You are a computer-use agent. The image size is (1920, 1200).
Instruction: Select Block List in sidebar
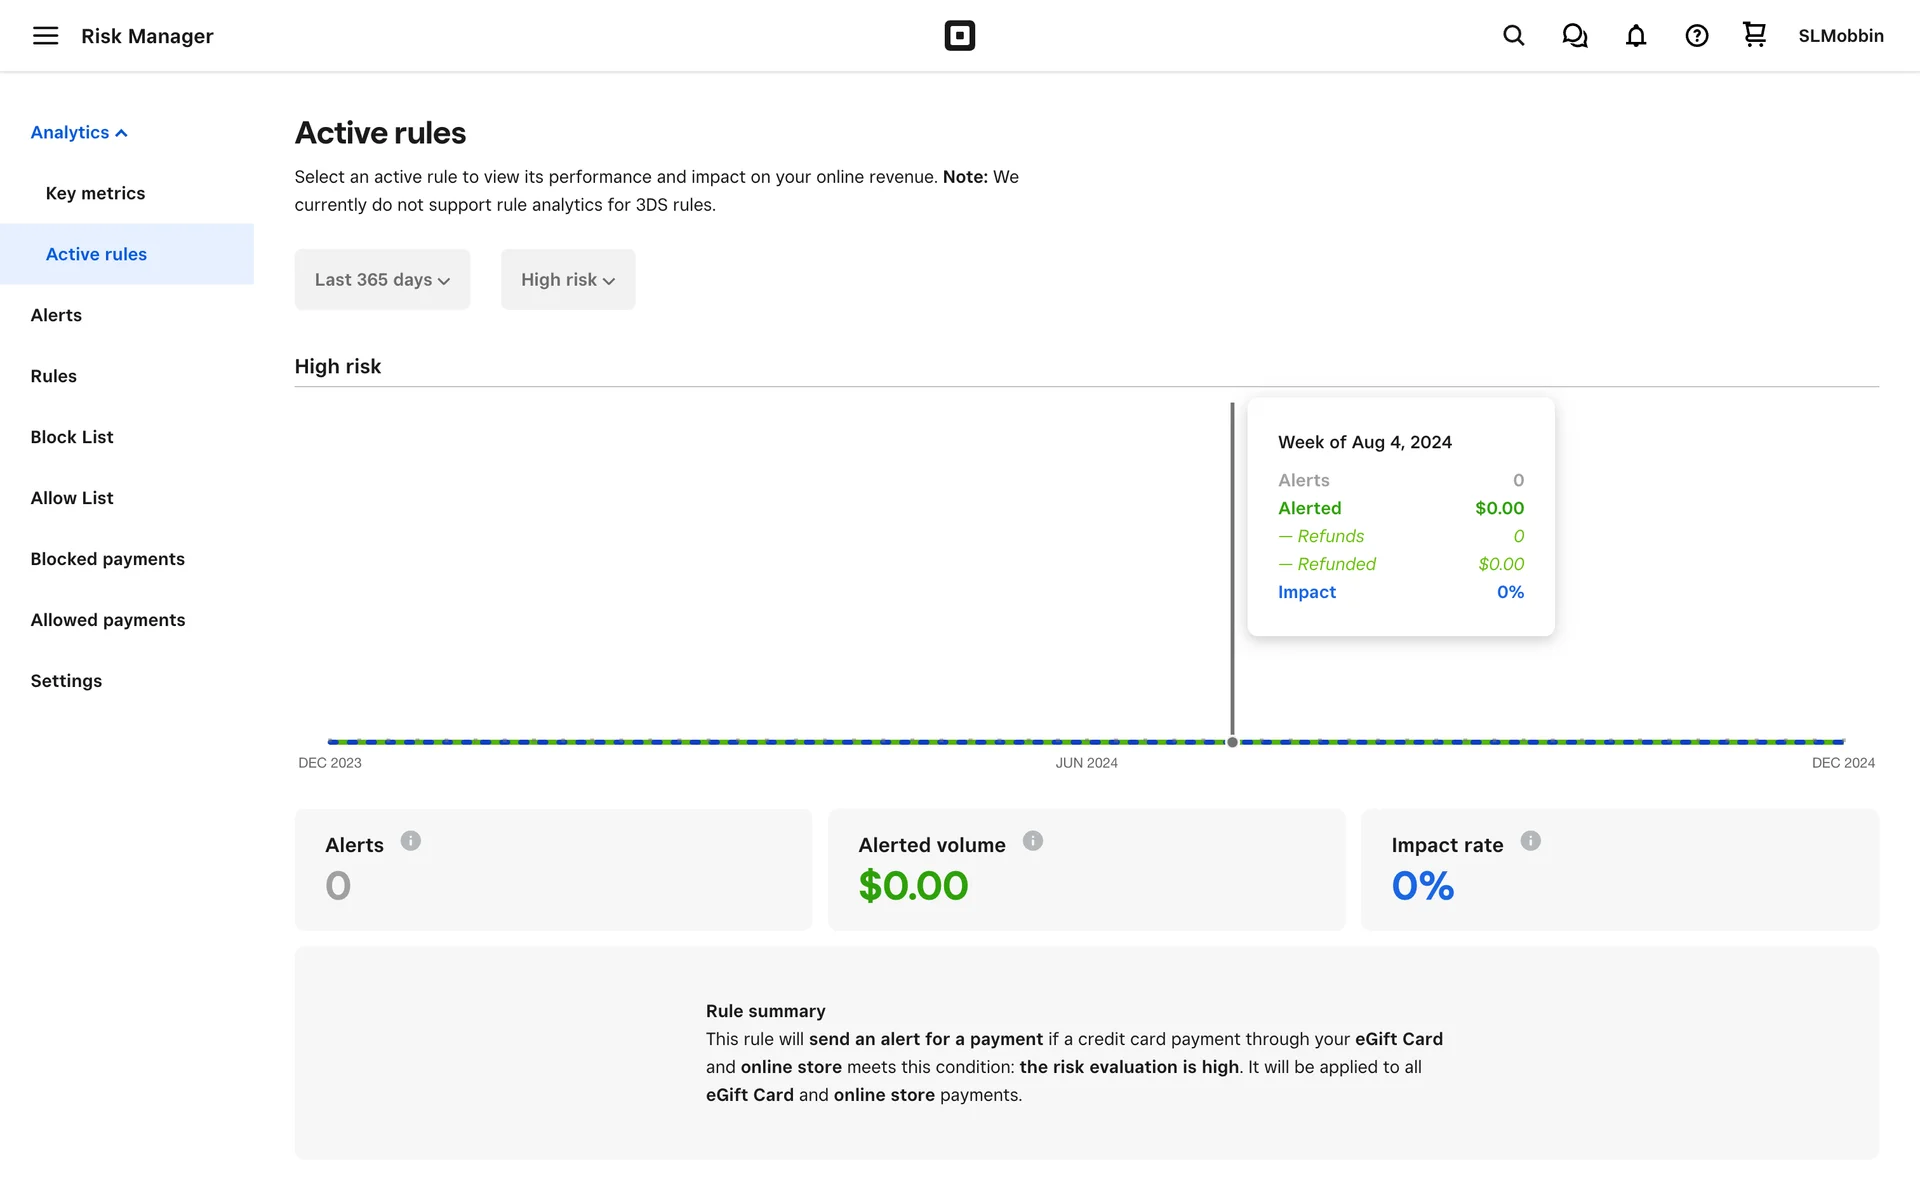coord(72,437)
